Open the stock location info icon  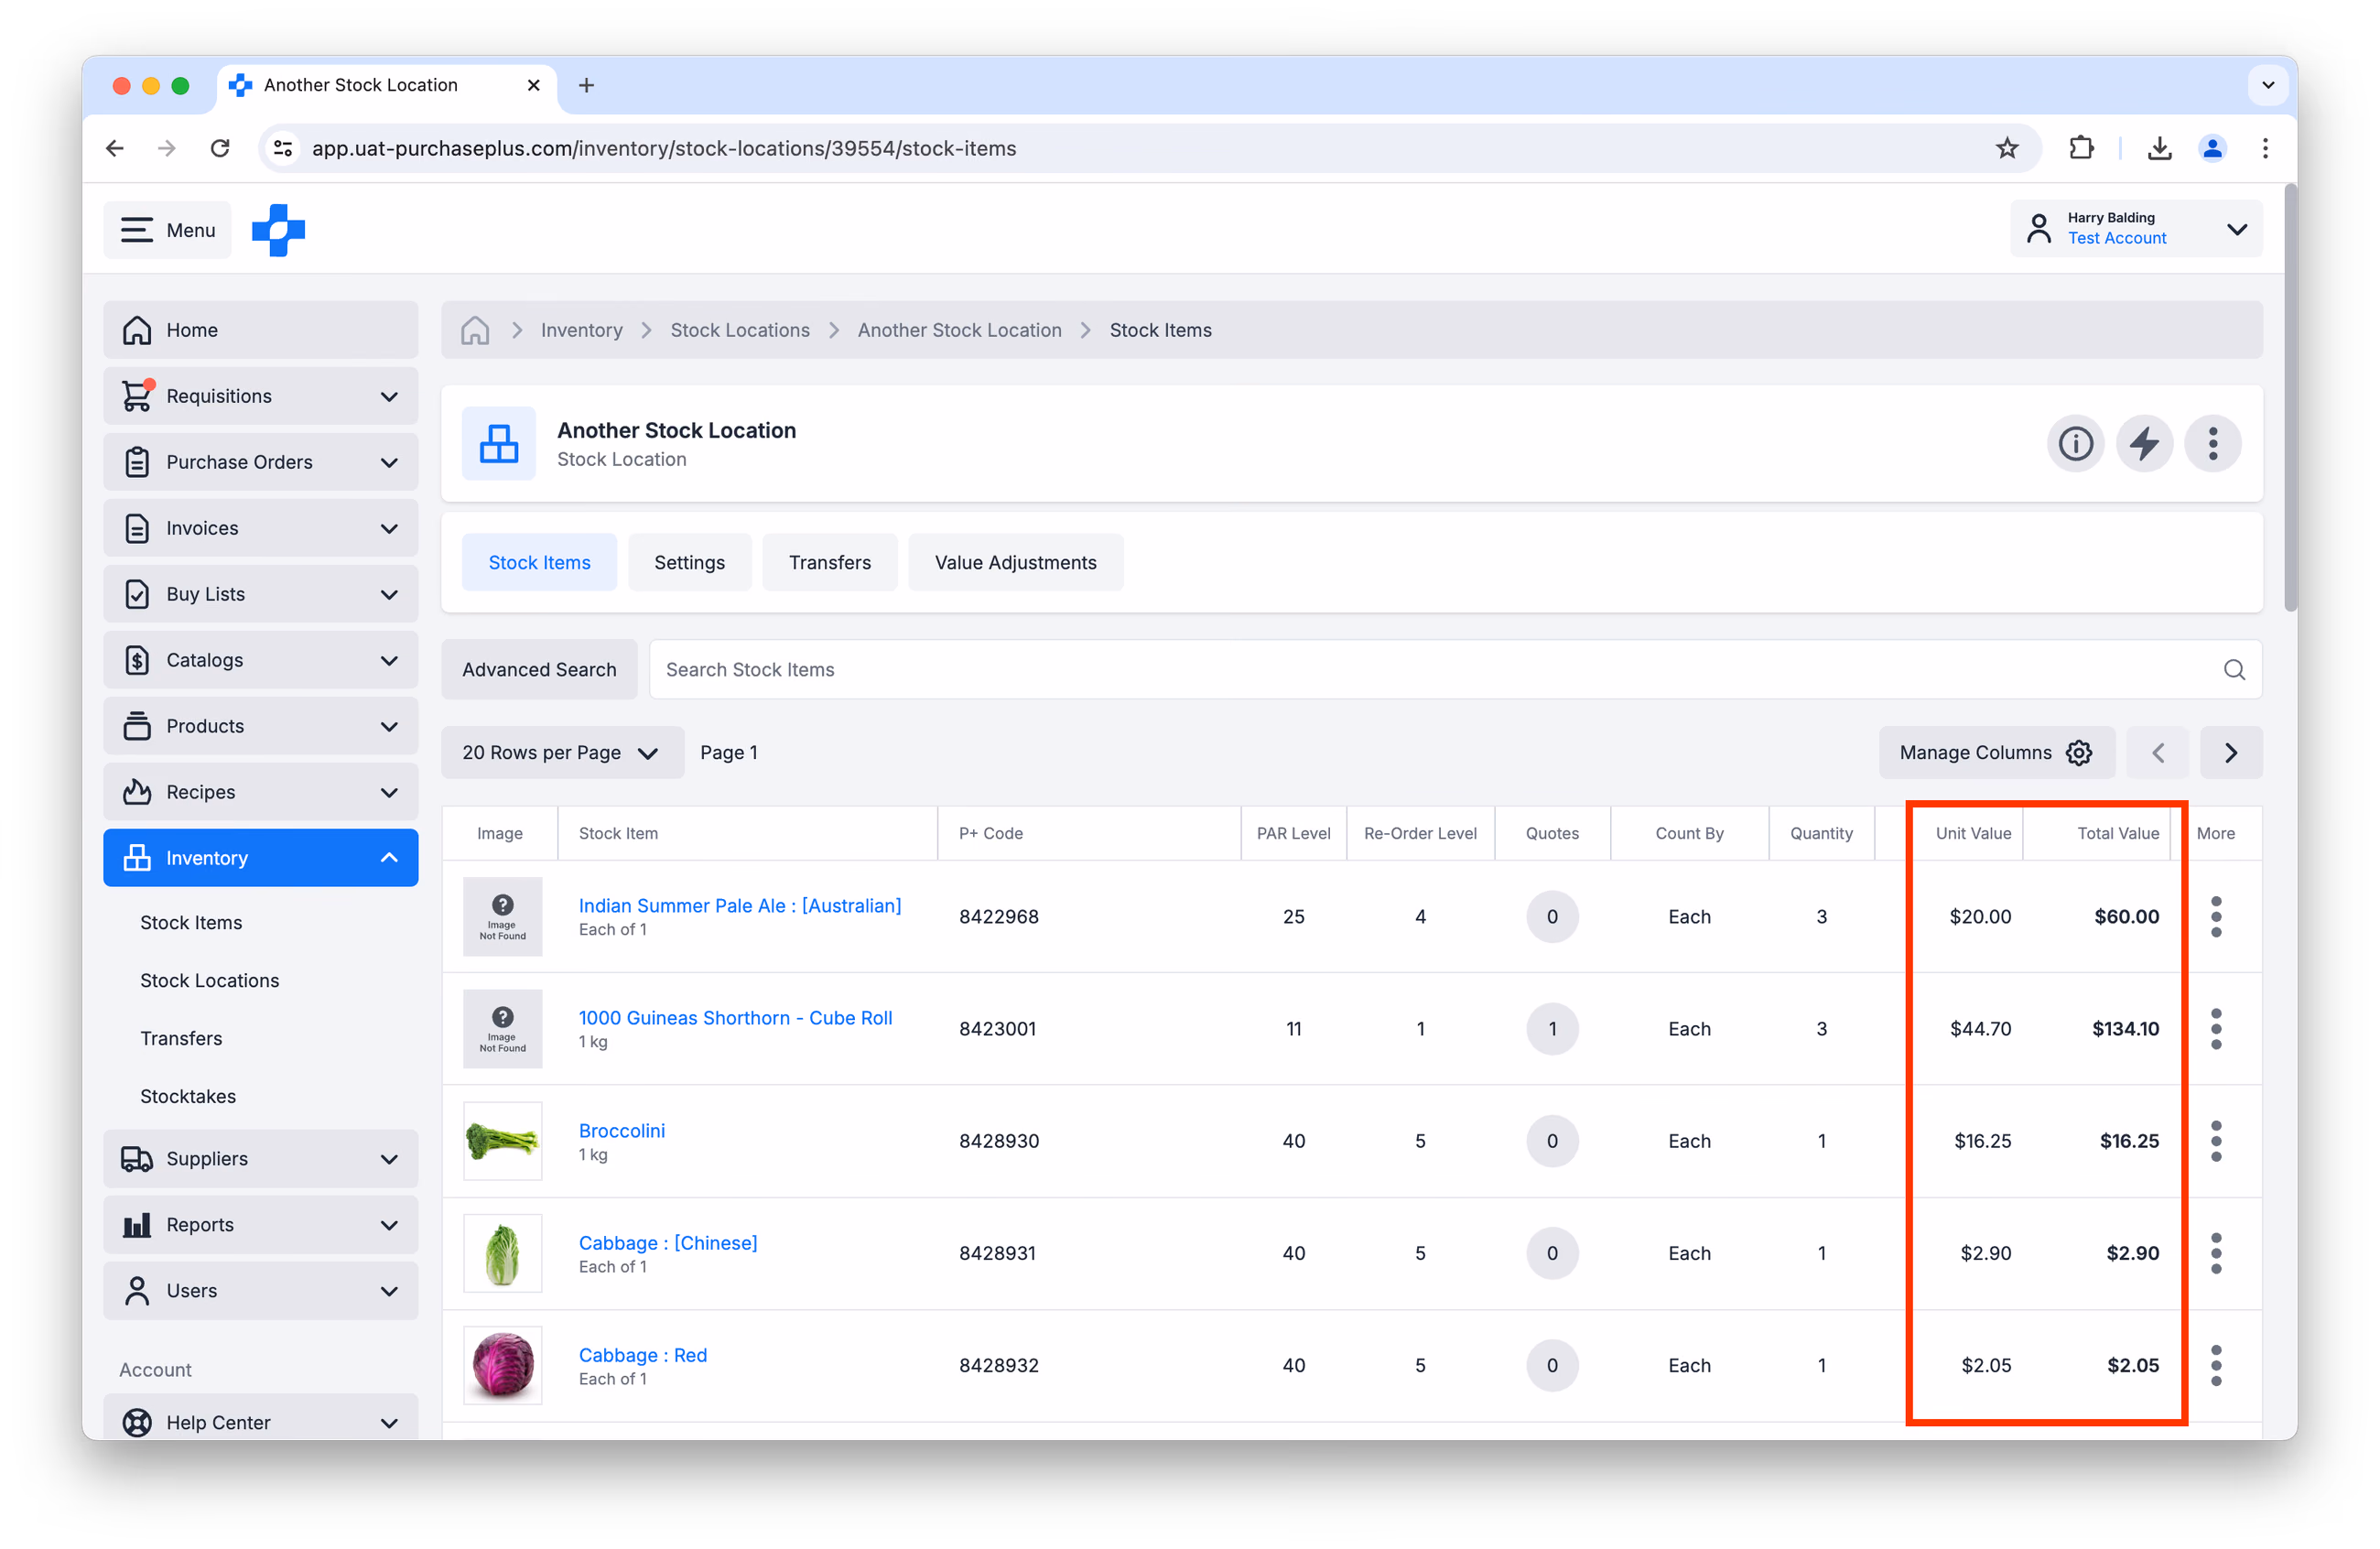click(x=2075, y=443)
